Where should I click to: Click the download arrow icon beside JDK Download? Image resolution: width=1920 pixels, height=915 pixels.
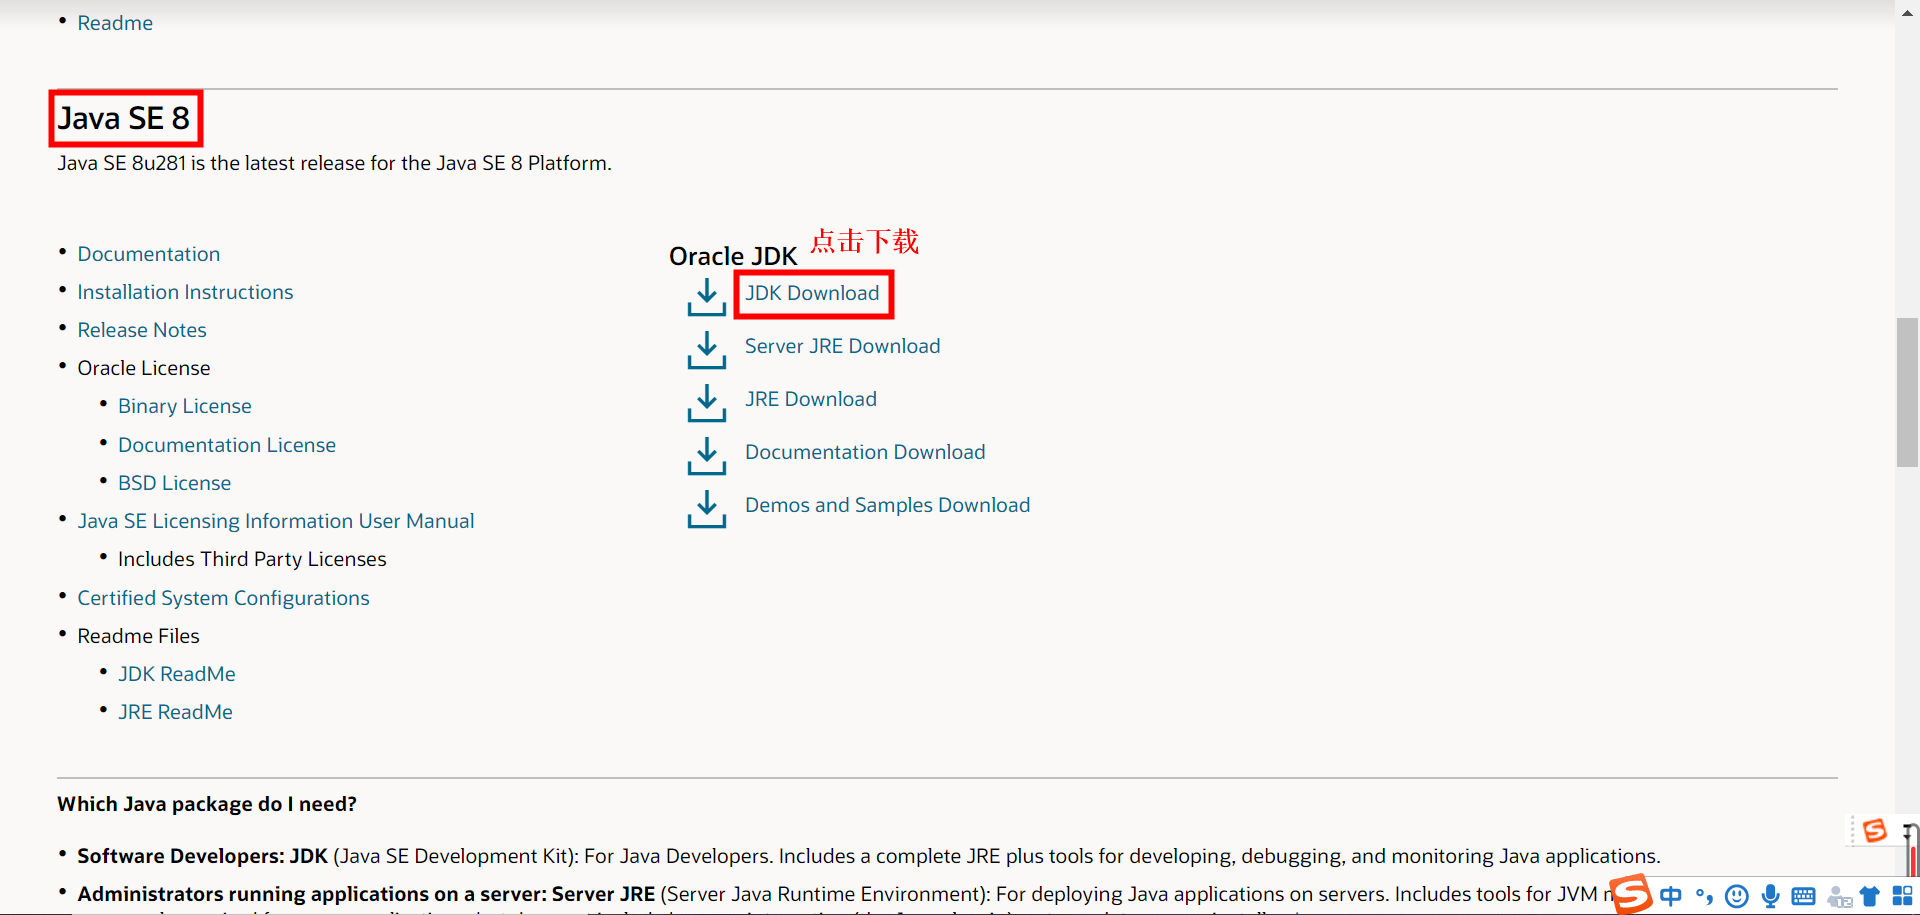706,296
